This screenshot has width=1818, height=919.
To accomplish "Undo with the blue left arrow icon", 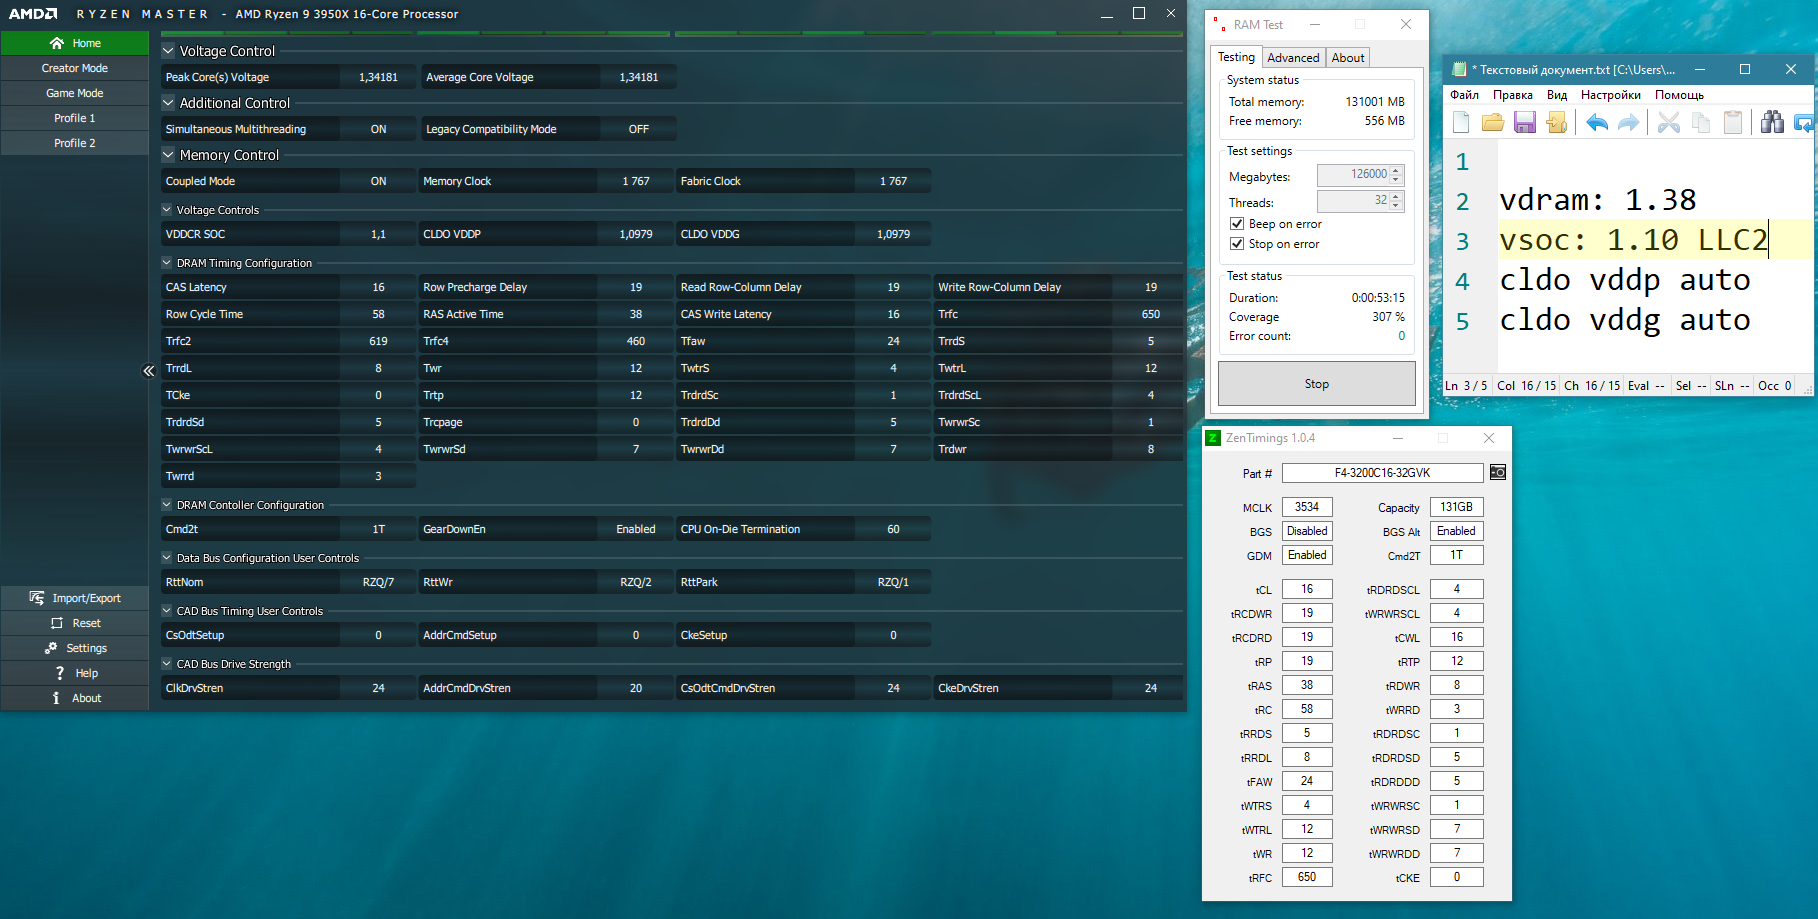I will click(1597, 122).
